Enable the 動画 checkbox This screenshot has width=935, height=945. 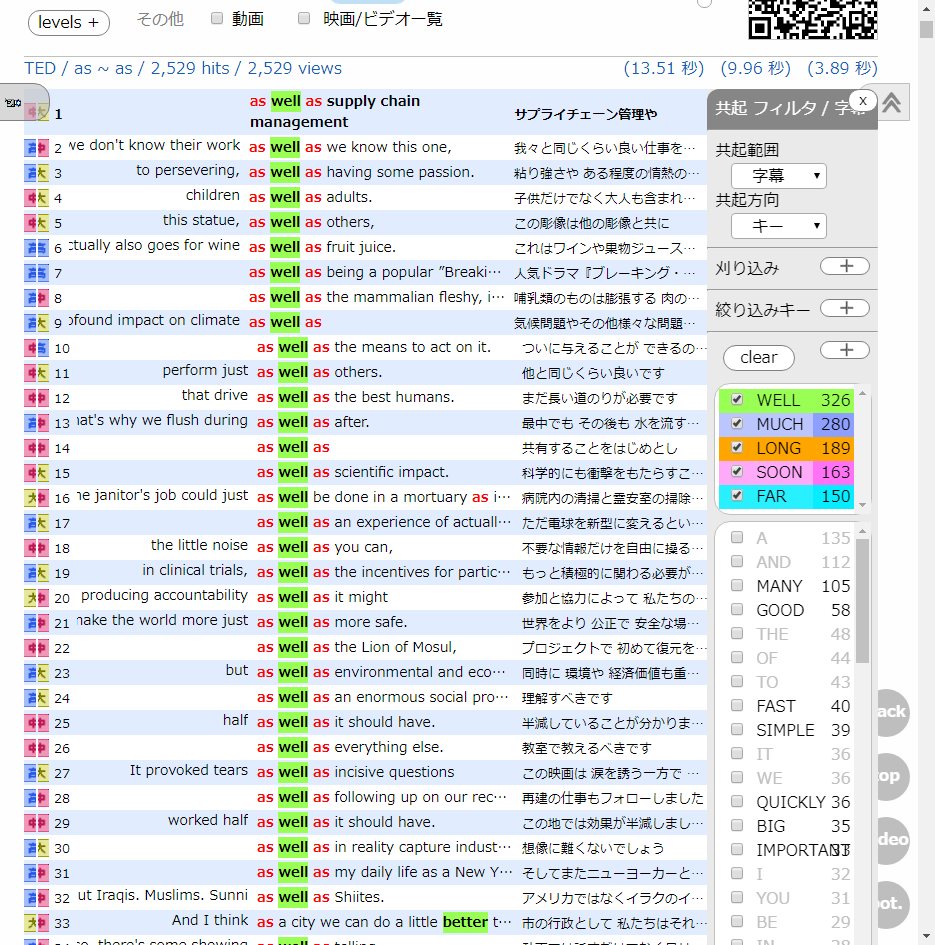tap(217, 18)
